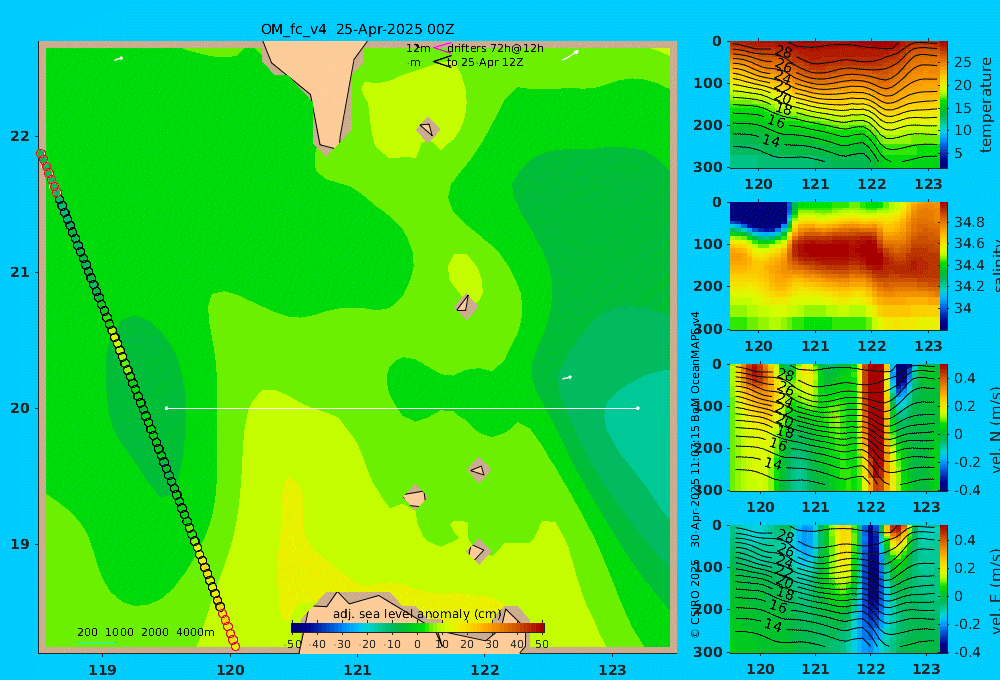Screen dimensions: 1000x680
Task: Click the '25' tick on the temperature colorbar
Action: 963,63
